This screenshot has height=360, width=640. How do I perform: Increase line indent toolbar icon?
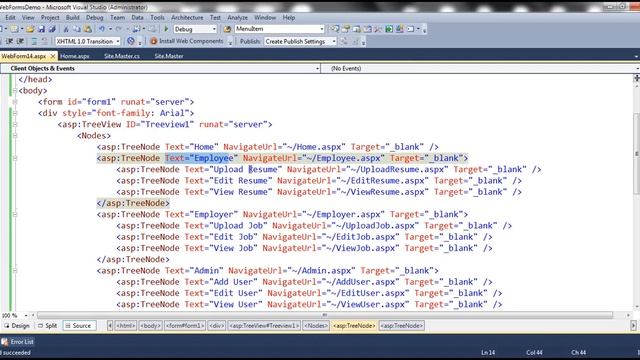pos(20,41)
